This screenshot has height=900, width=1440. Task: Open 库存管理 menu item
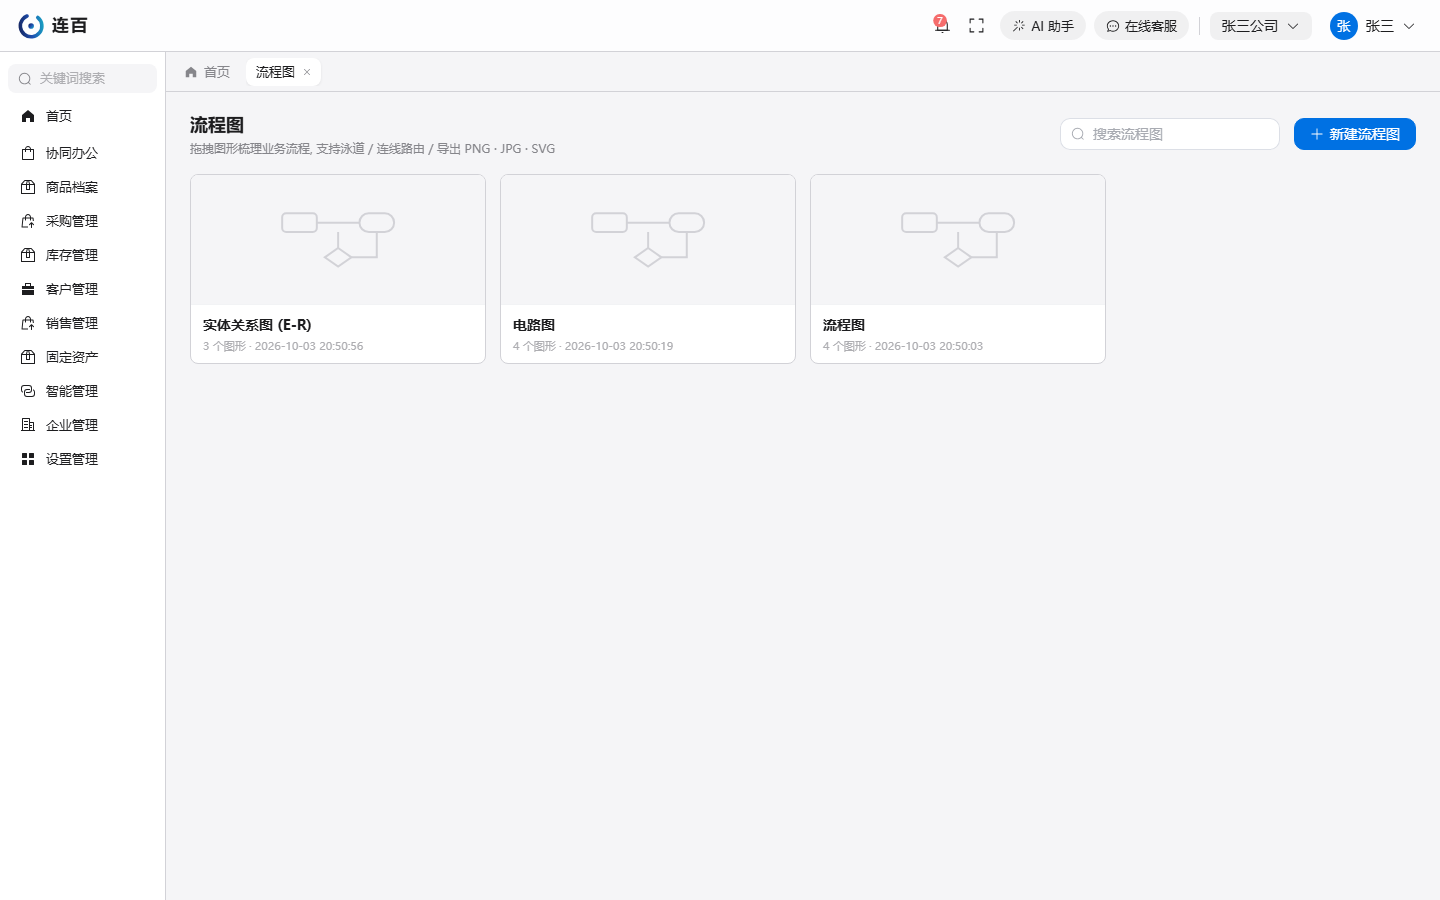[82, 255]
